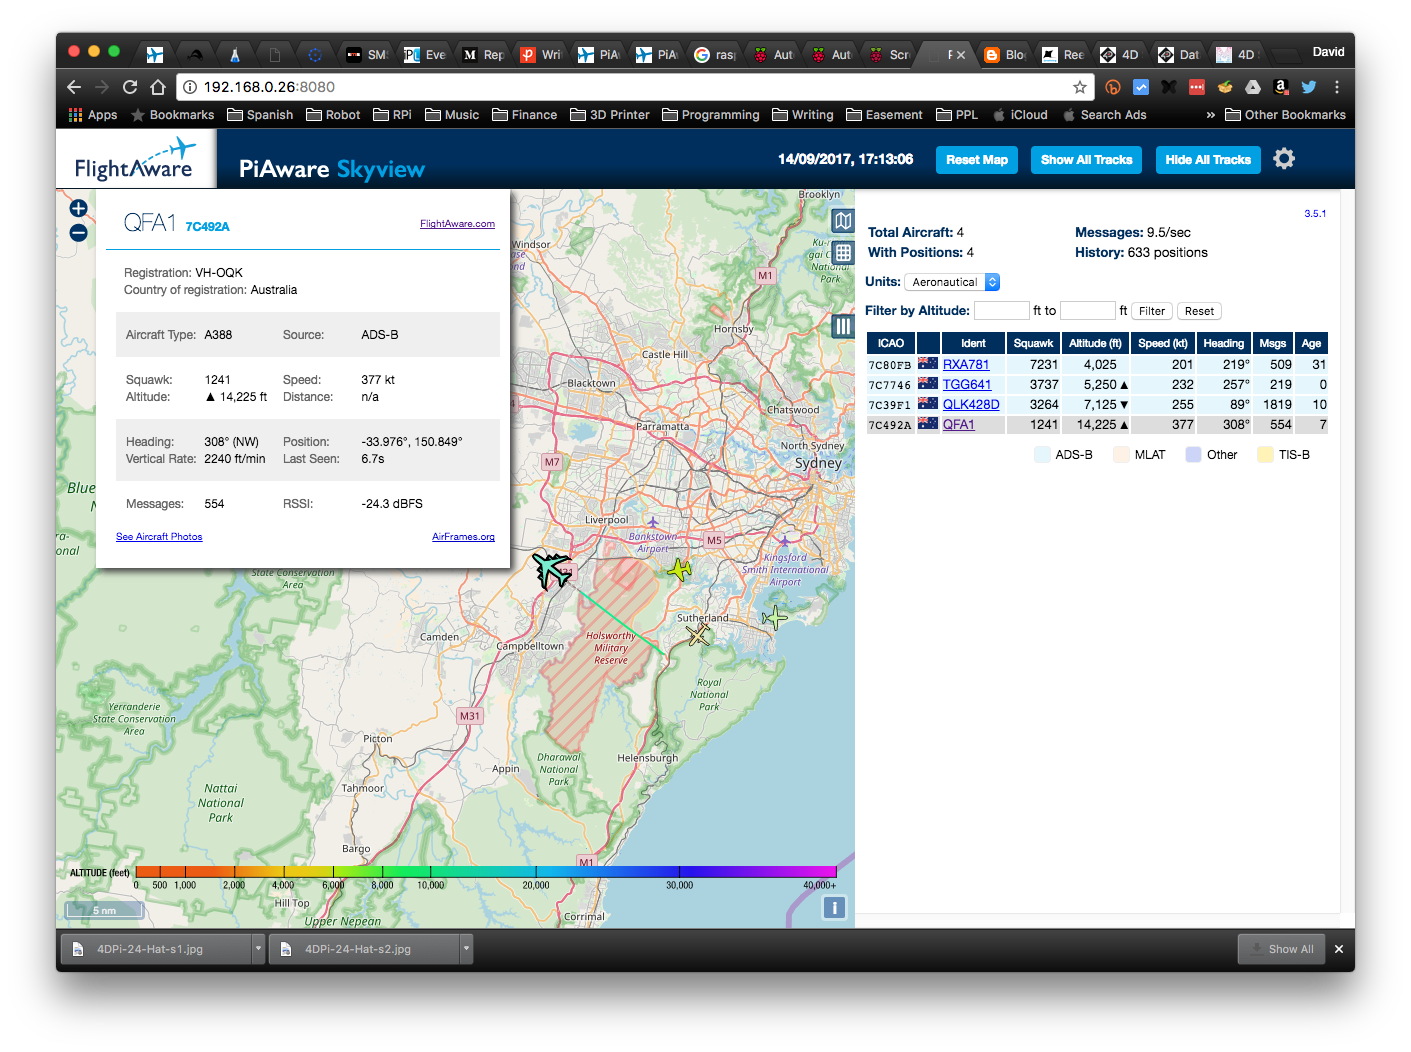Open the dropdown arrow on 4DPi-24-Hat-s2.jpg download

tap(465, 948)
